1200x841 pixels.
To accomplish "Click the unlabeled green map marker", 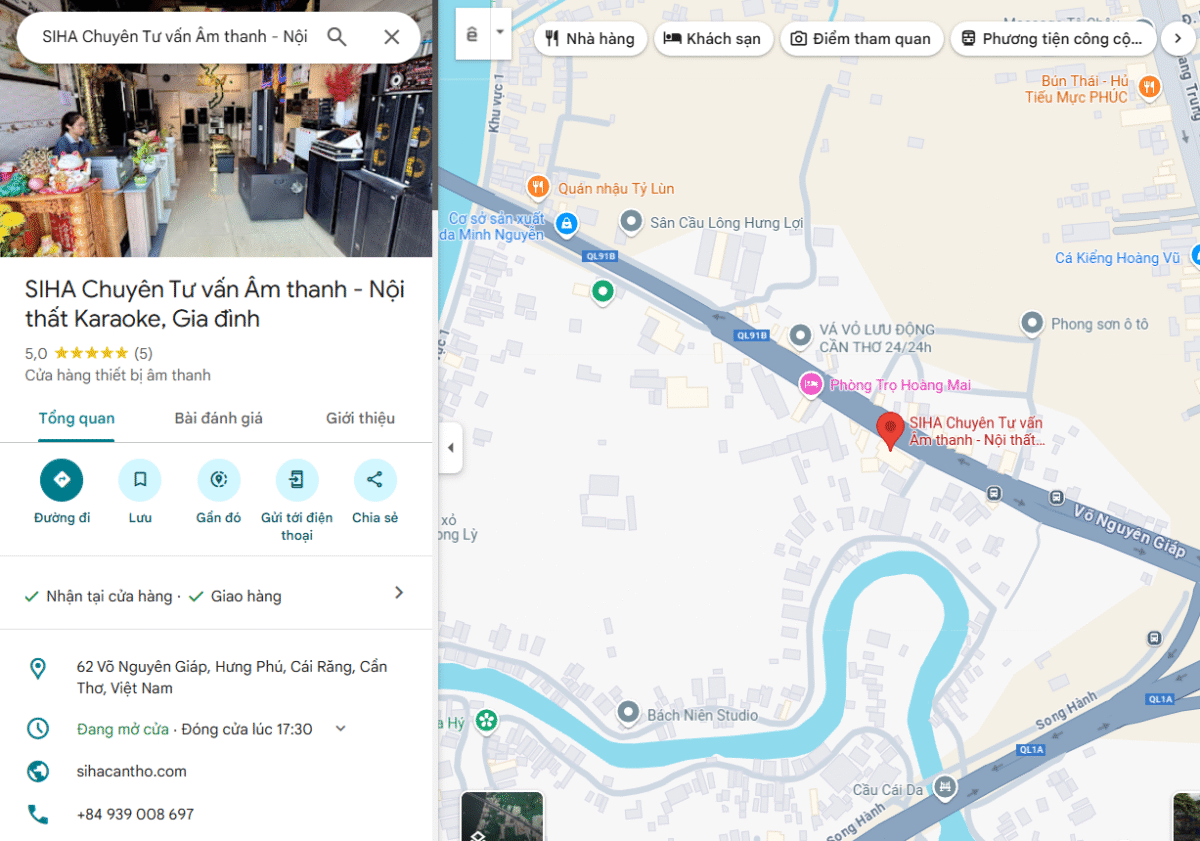I will tap(602, 292).
